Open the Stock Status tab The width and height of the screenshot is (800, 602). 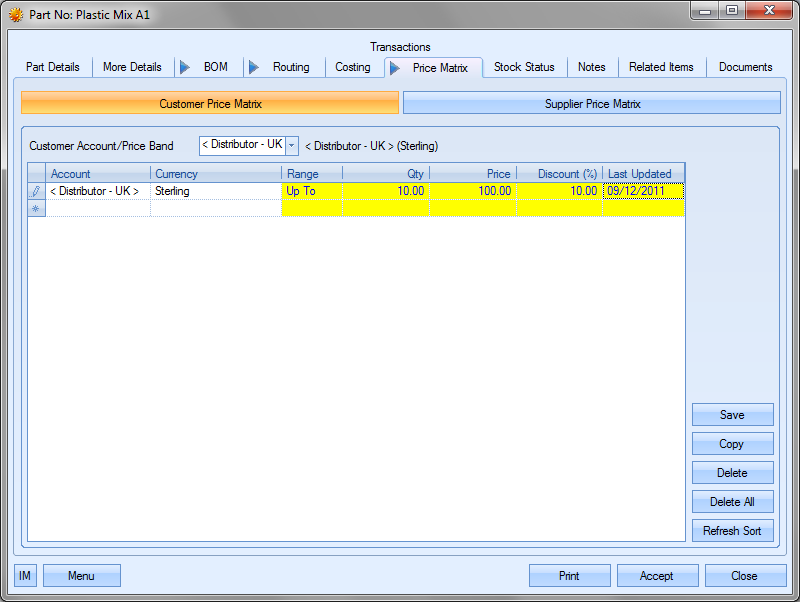(x=524, y=67)
